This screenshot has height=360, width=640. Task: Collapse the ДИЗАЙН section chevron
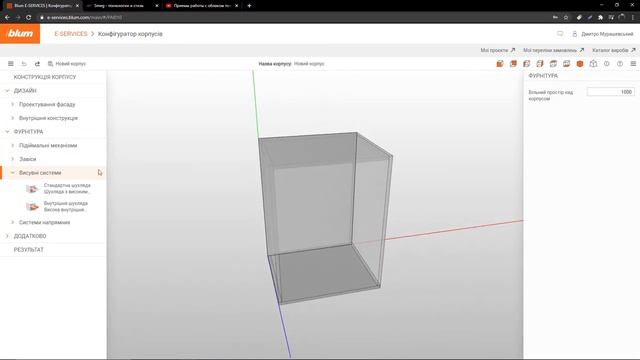tap(7, 91)
